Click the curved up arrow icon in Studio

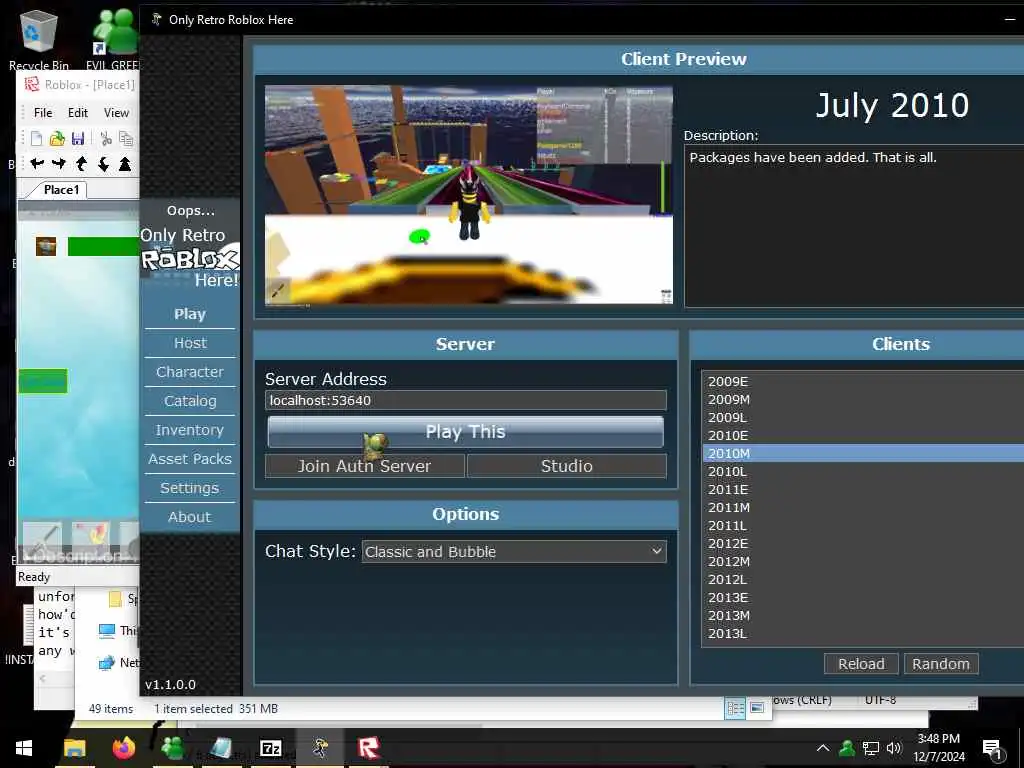click(x=81, y=163)
